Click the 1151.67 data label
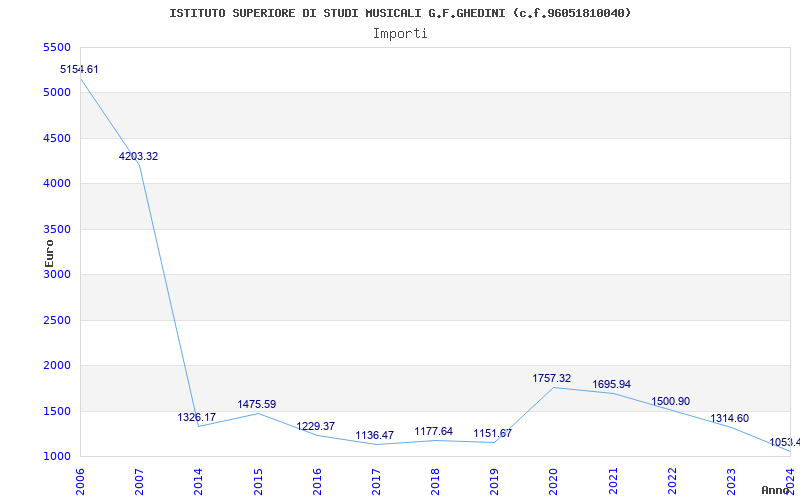The height and width of the screenshot is (500, 800). tap(493, 434)
